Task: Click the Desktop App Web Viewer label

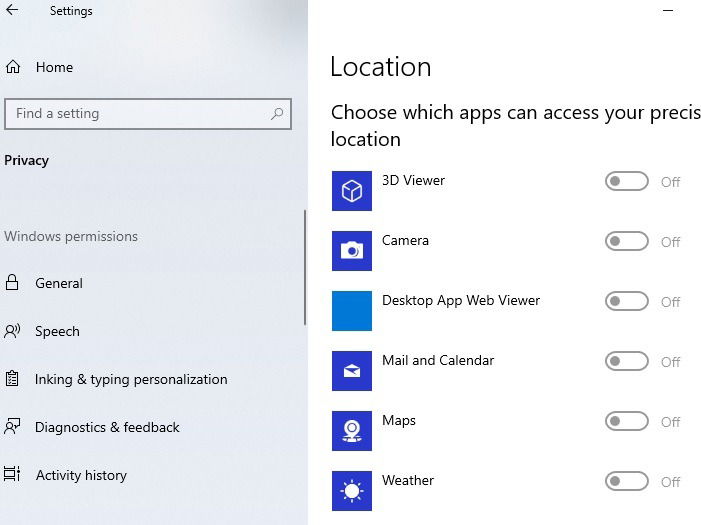Action: click(461, 301)
